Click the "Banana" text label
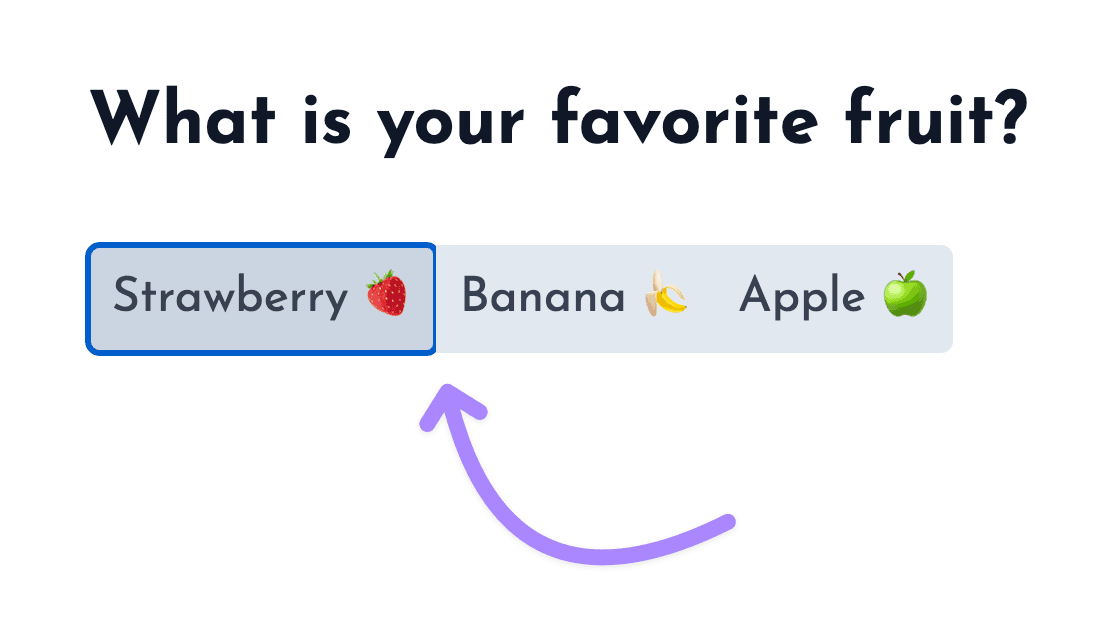 pyautogui.click(x=543, y=298)
